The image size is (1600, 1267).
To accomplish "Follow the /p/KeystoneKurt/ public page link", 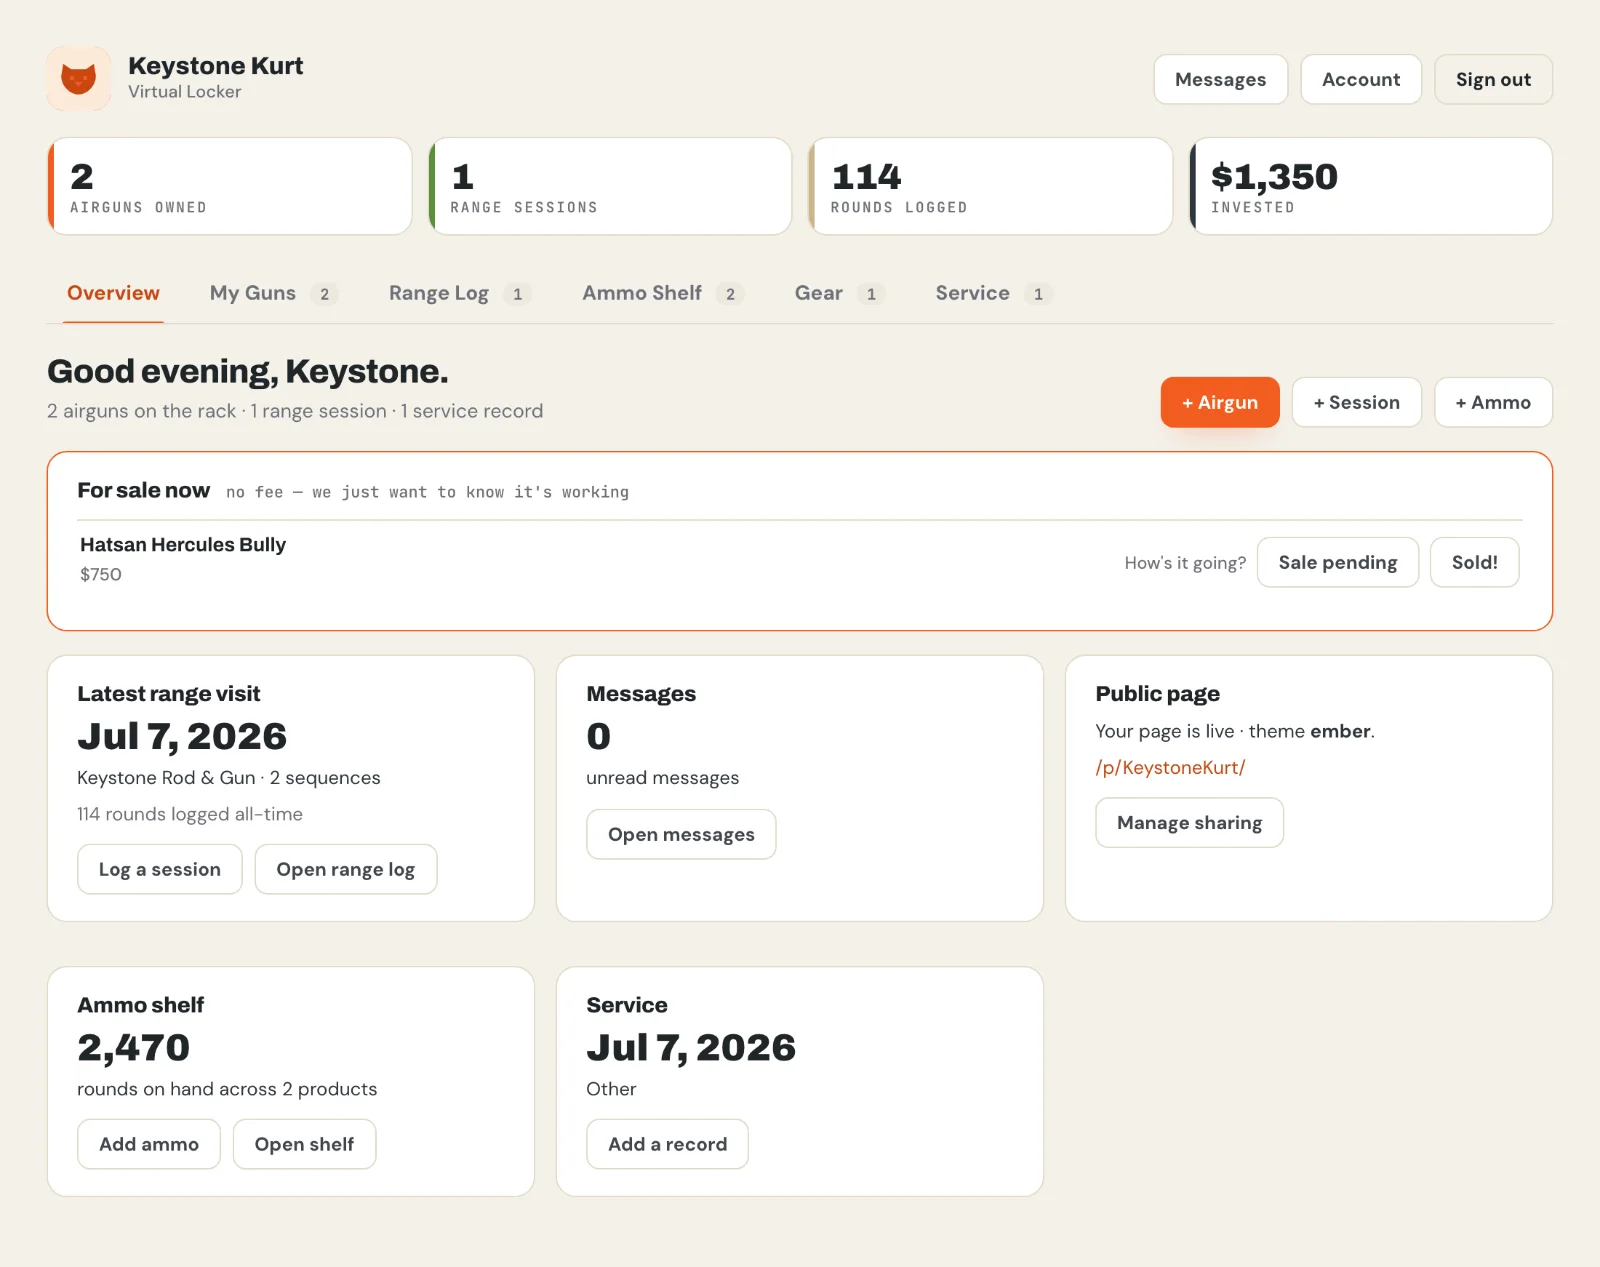I will [x=1170, y=767].
